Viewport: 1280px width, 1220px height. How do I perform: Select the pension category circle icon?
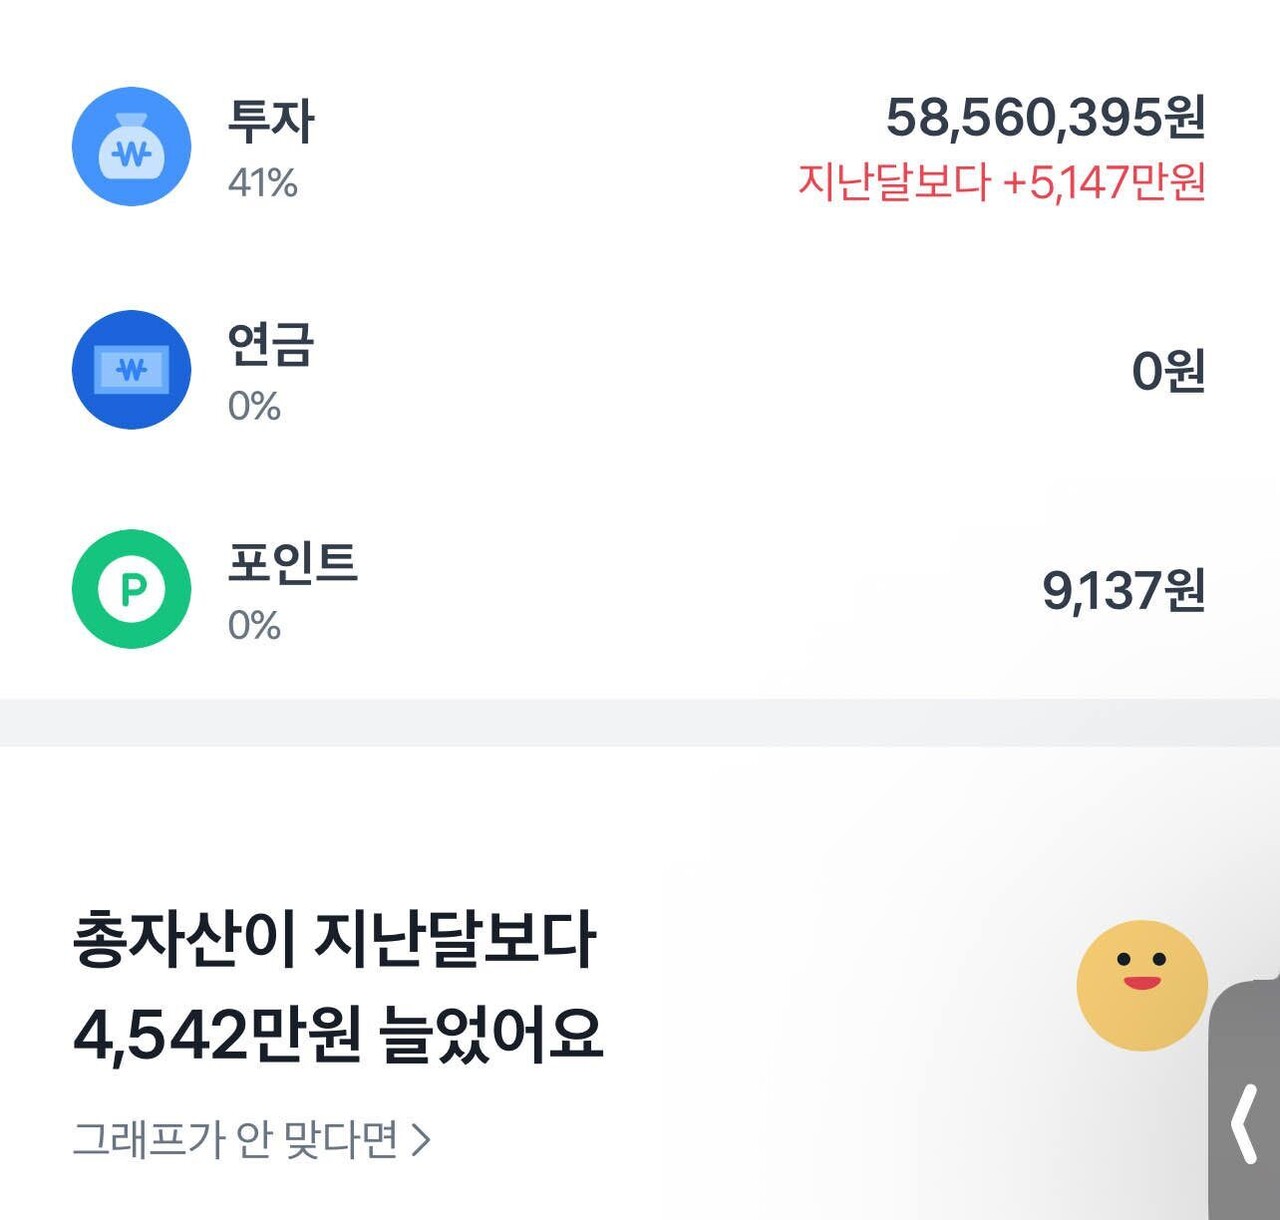coord(130,368)
